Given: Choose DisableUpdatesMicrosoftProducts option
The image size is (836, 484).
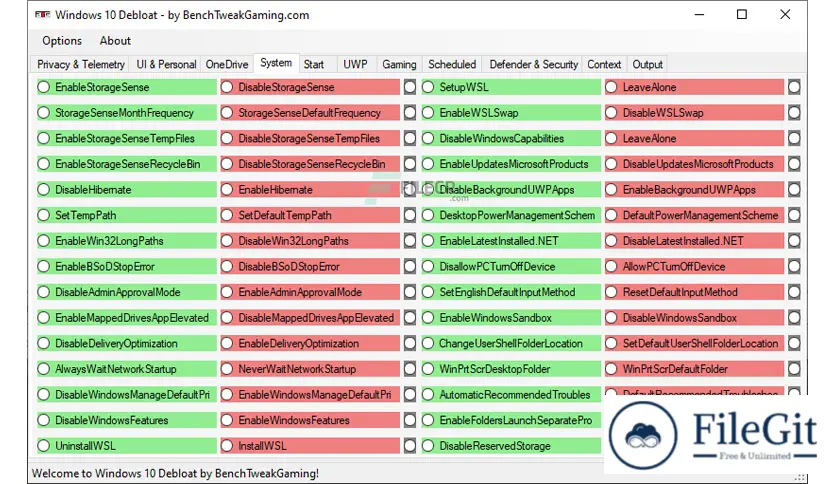Looking at the screenshot, I should tap(694, 164).
